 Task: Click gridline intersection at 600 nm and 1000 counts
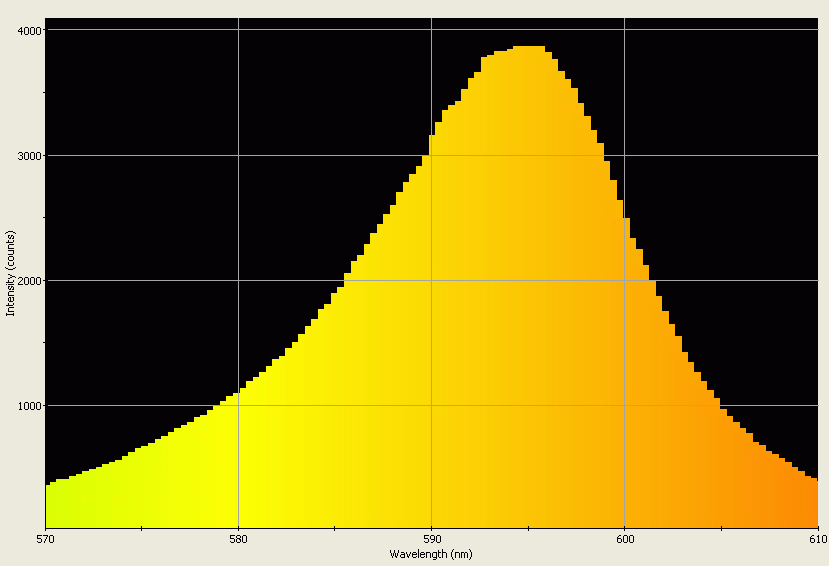pos(624,405)
